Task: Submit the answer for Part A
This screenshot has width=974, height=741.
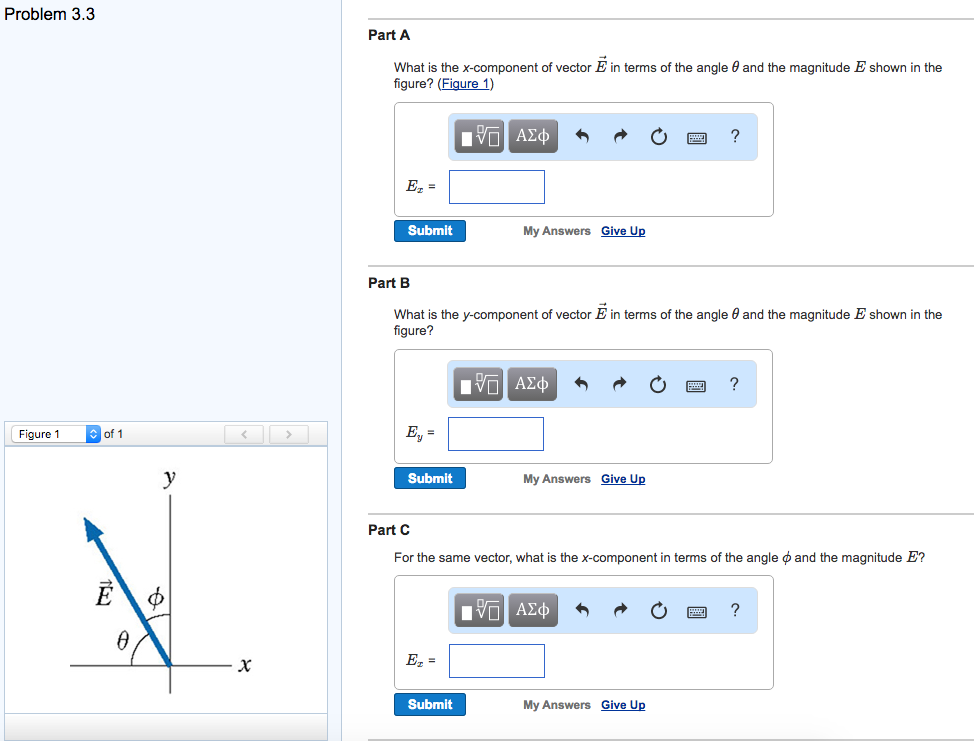Action: click(x=429, y=230)
